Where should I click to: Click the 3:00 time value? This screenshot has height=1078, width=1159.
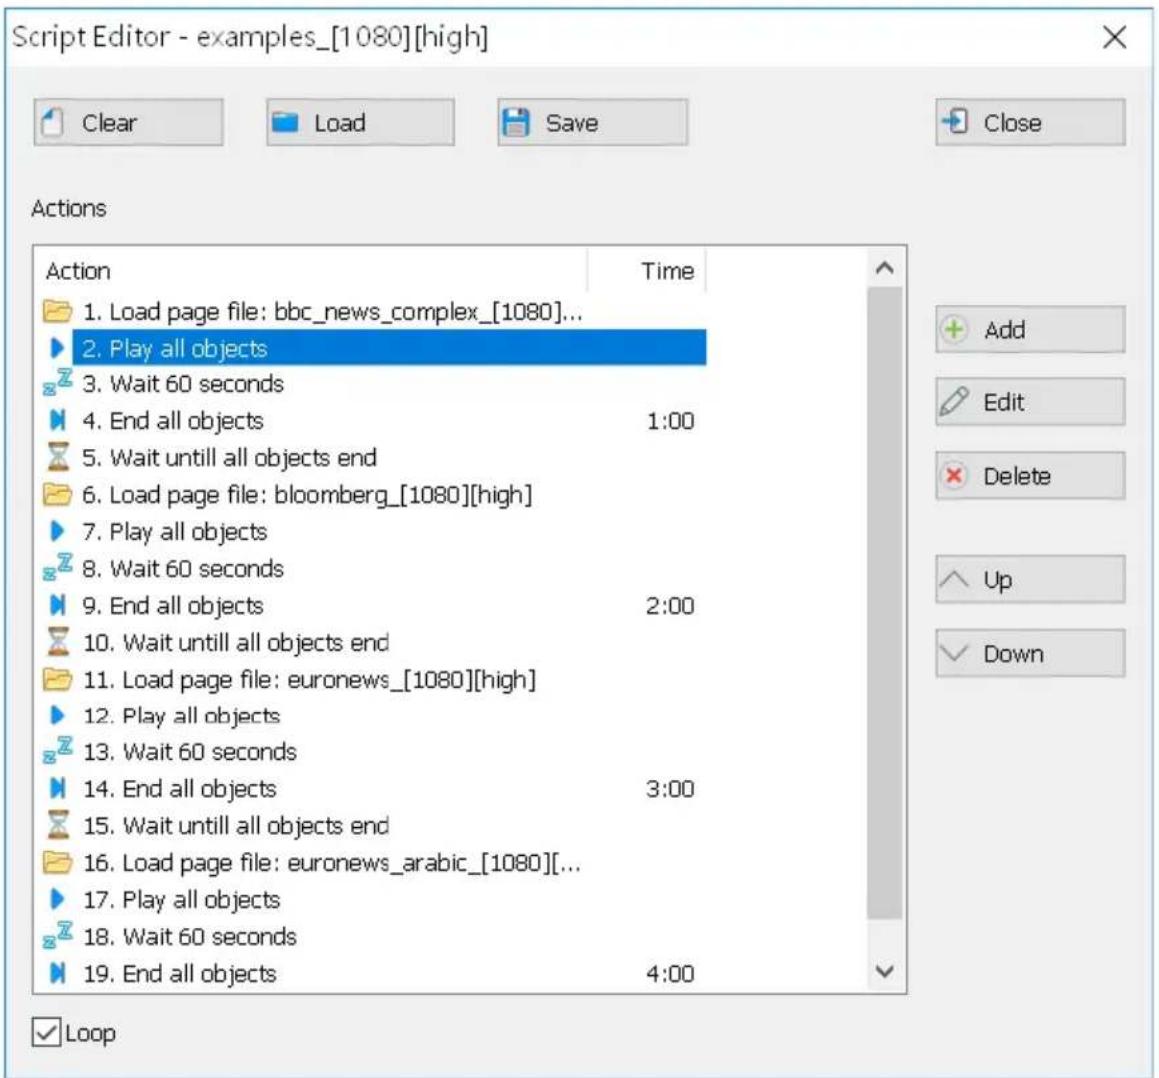pos(670,789)
